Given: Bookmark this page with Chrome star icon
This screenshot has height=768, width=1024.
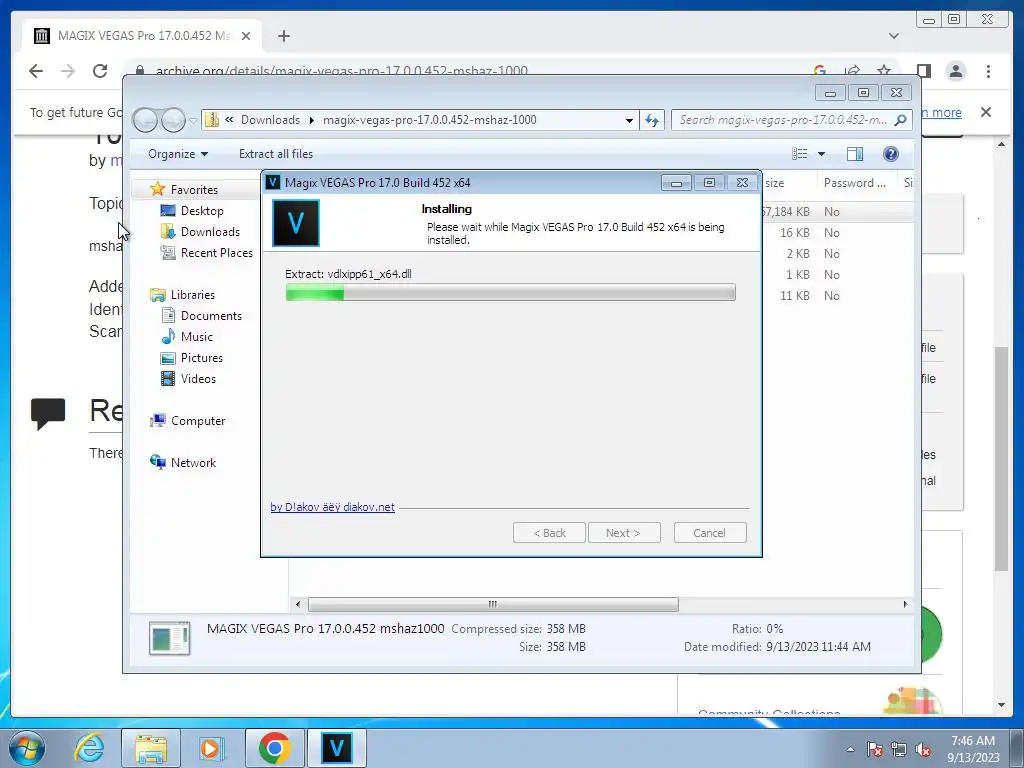Looking at the screenshot, I should point(884,71).
